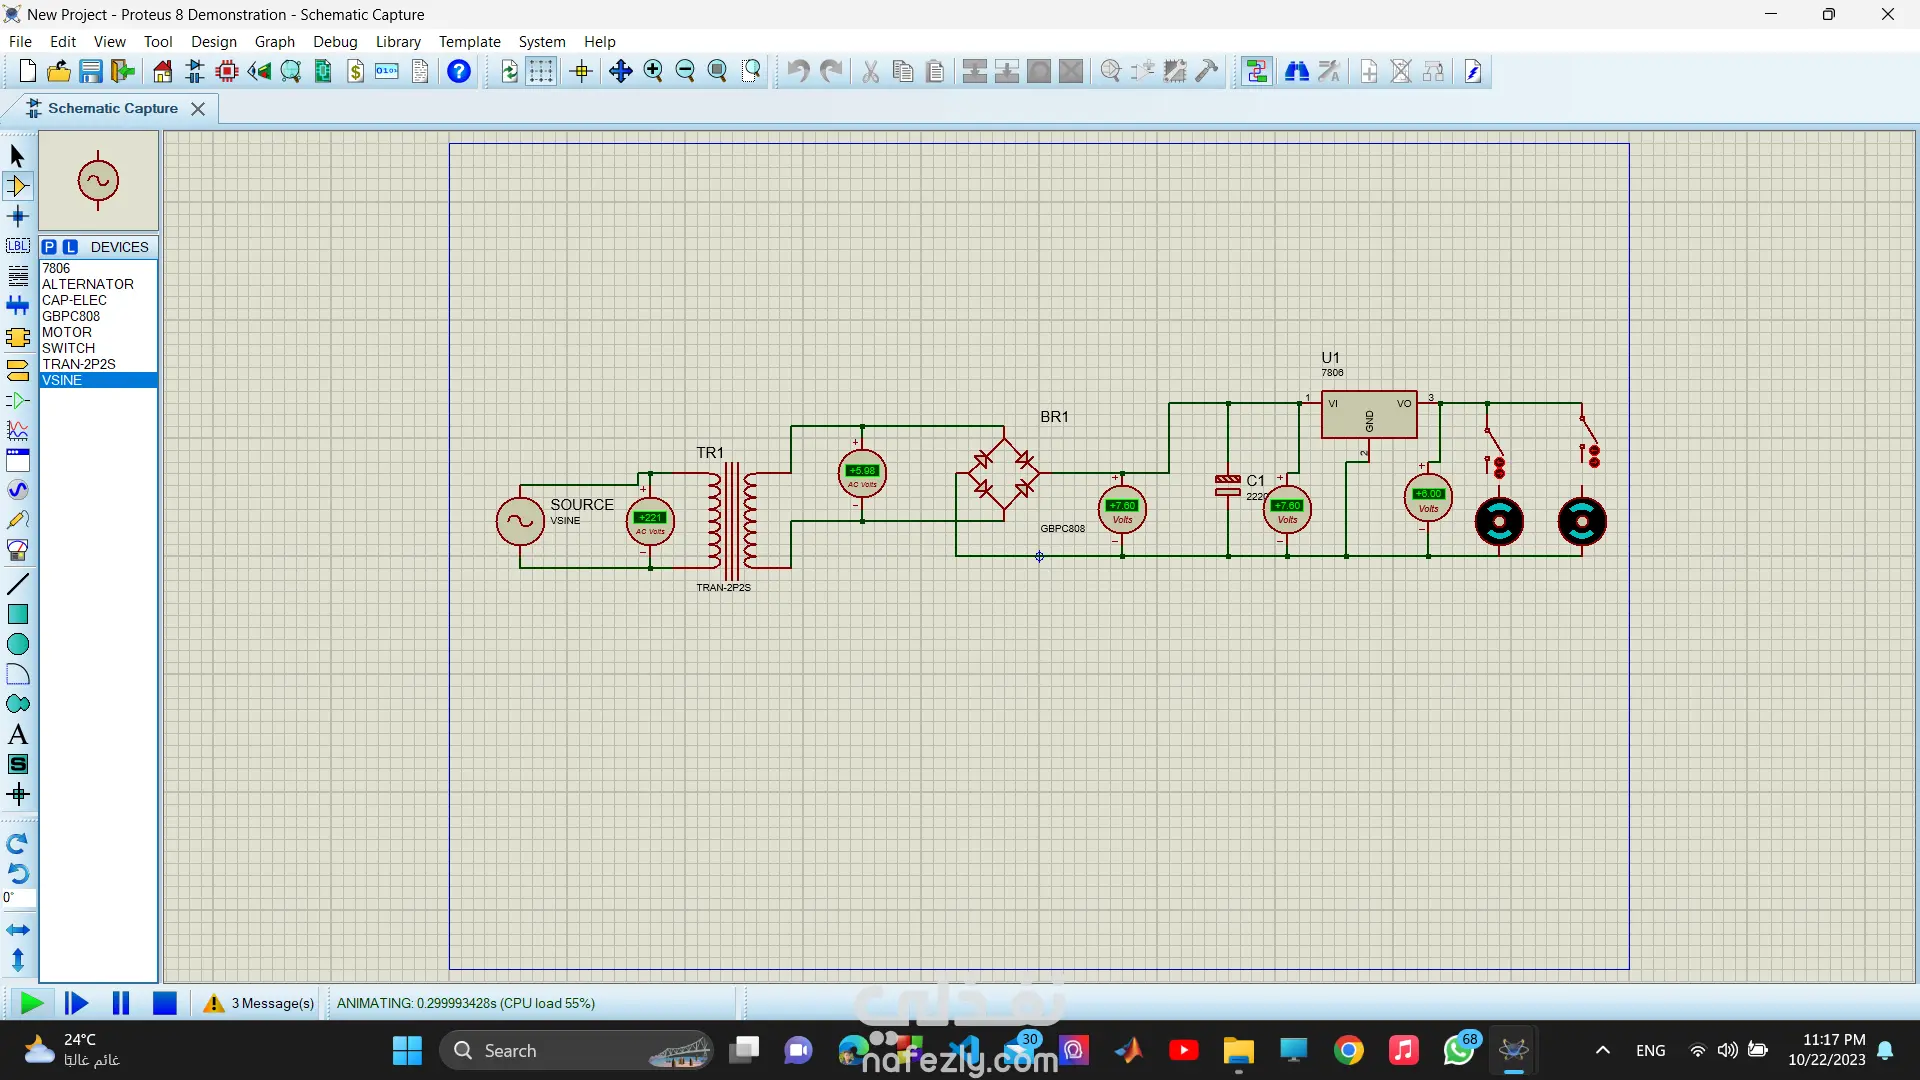Select MOTOR in the devices list
Viewport: 1920px width, 1080px height.
(67, 332)
